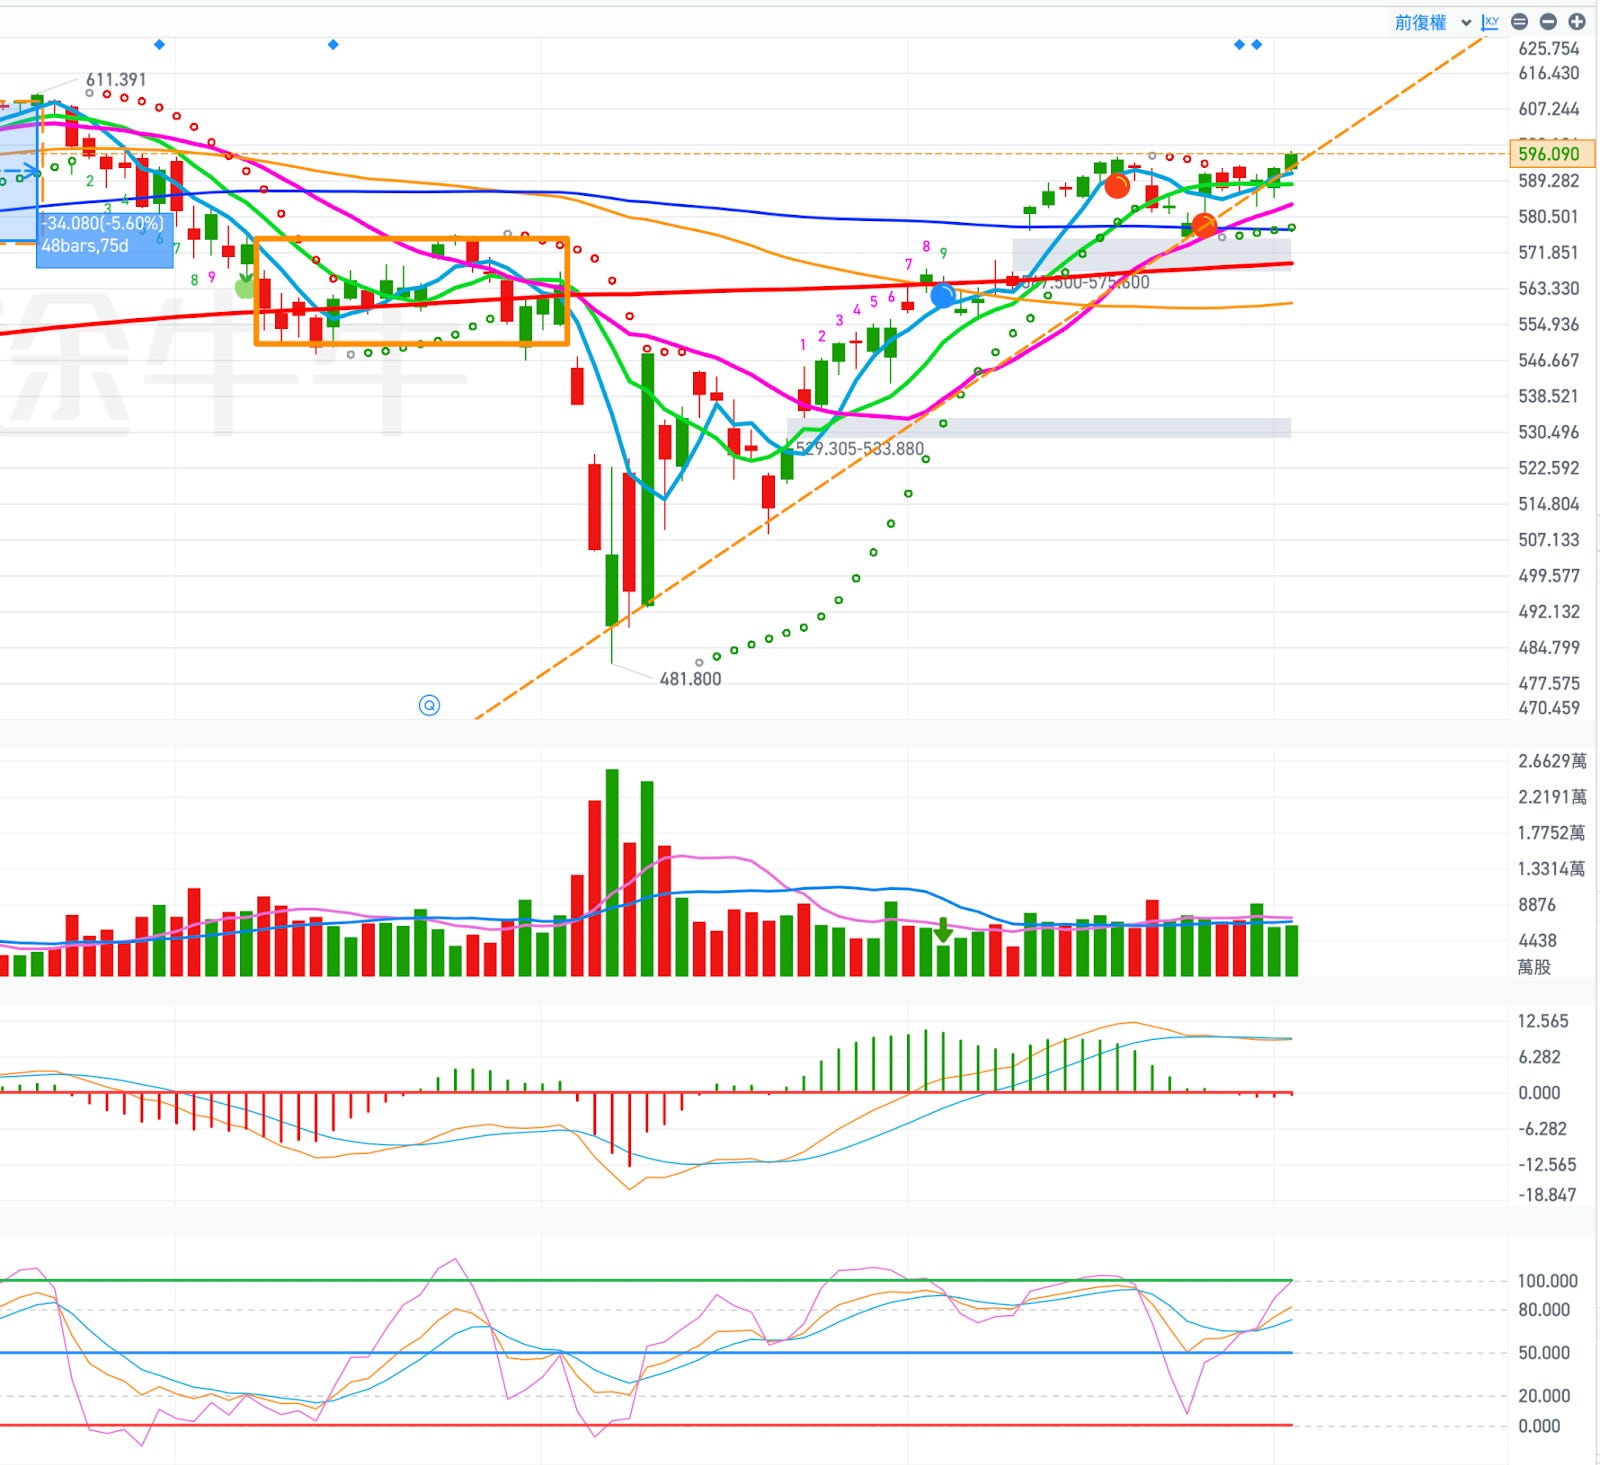This screenshot has height=1465, width=1600.
Task: Click the equal-sign reset zoom icon
Action: click(1519, 22)
